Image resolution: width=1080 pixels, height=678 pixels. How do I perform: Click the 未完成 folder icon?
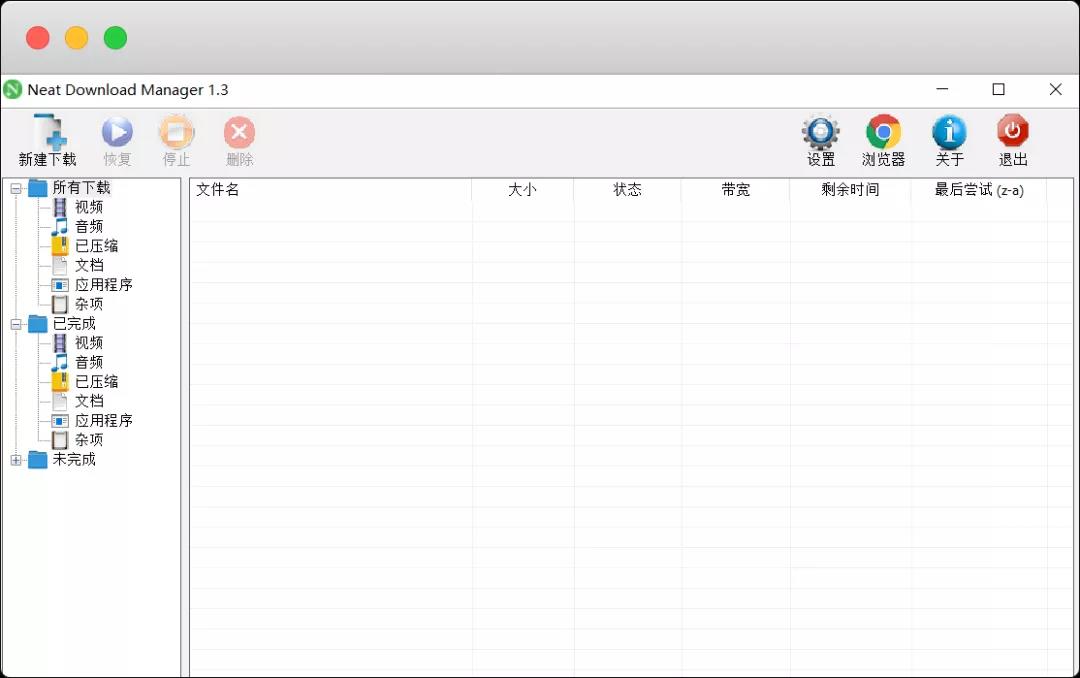point(37,460)
